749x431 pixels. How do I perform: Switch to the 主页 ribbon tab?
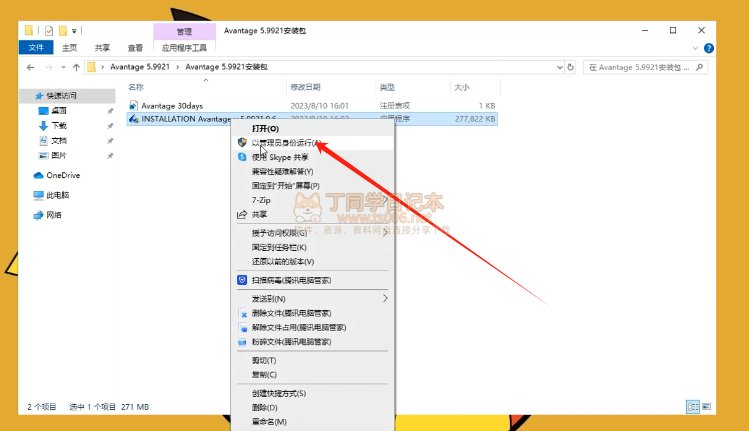[69, 47]
